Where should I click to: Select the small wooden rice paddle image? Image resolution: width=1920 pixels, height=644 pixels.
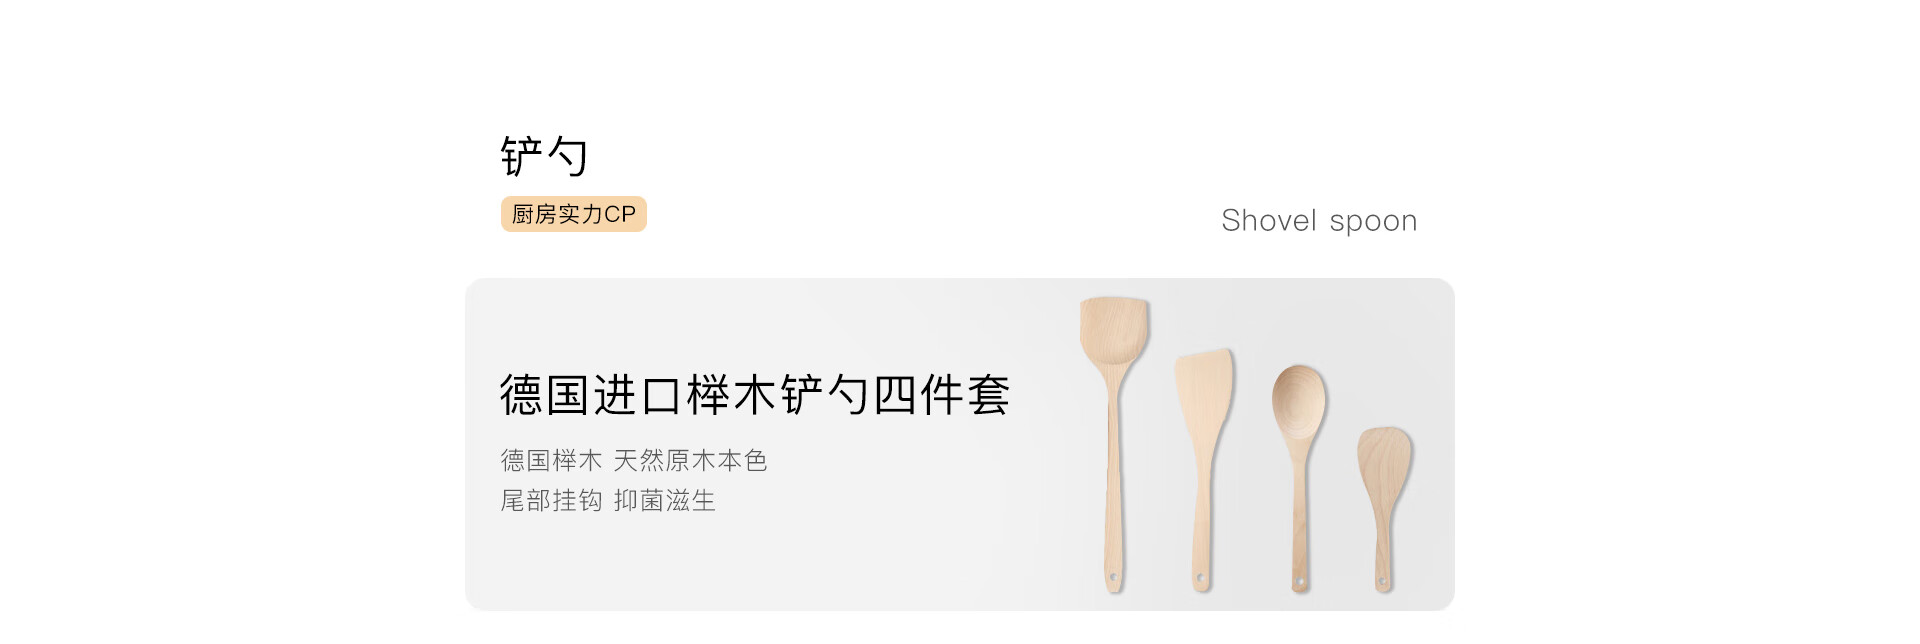click(1384, 509)
